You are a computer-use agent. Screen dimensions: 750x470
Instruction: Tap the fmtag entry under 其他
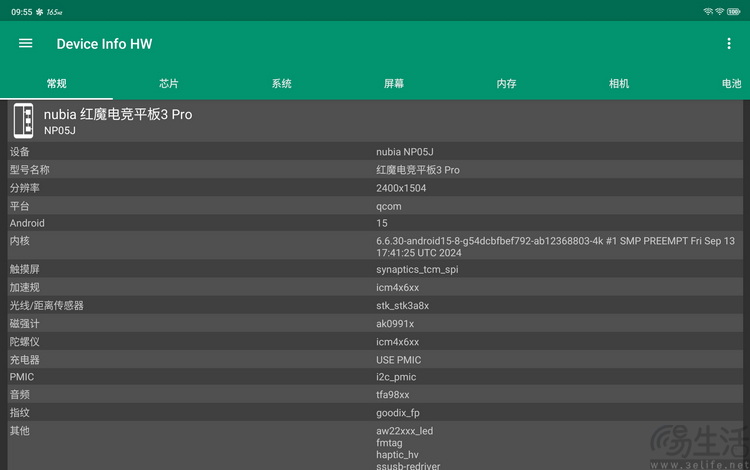tap(389, 443)
